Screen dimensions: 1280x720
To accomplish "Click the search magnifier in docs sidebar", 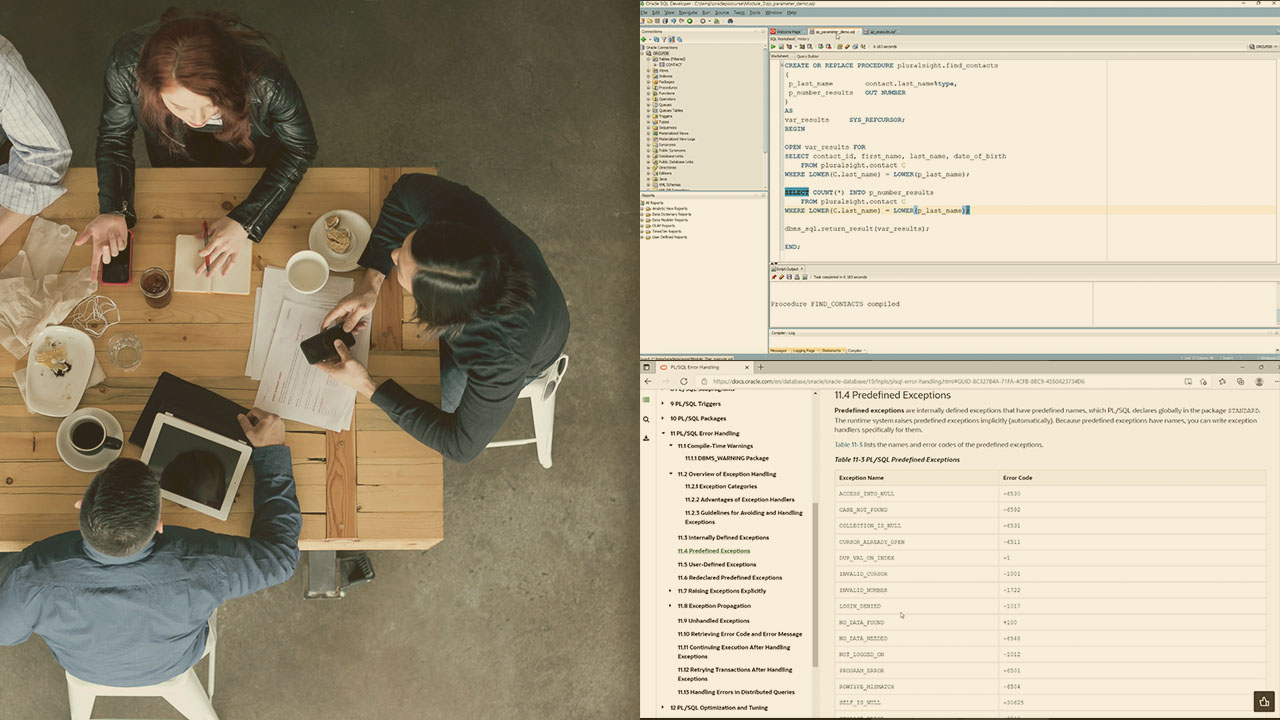I will coord(646,419).
